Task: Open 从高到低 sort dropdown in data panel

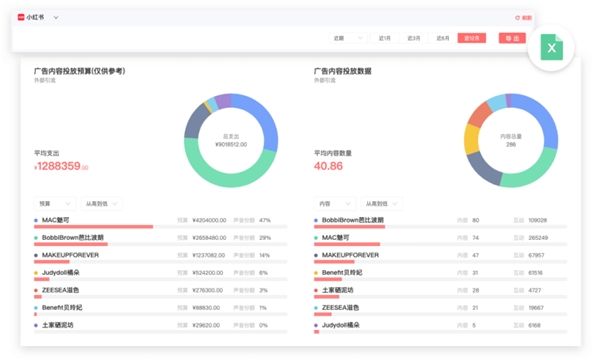Action: pyautogui.click(x=382, y=204)
